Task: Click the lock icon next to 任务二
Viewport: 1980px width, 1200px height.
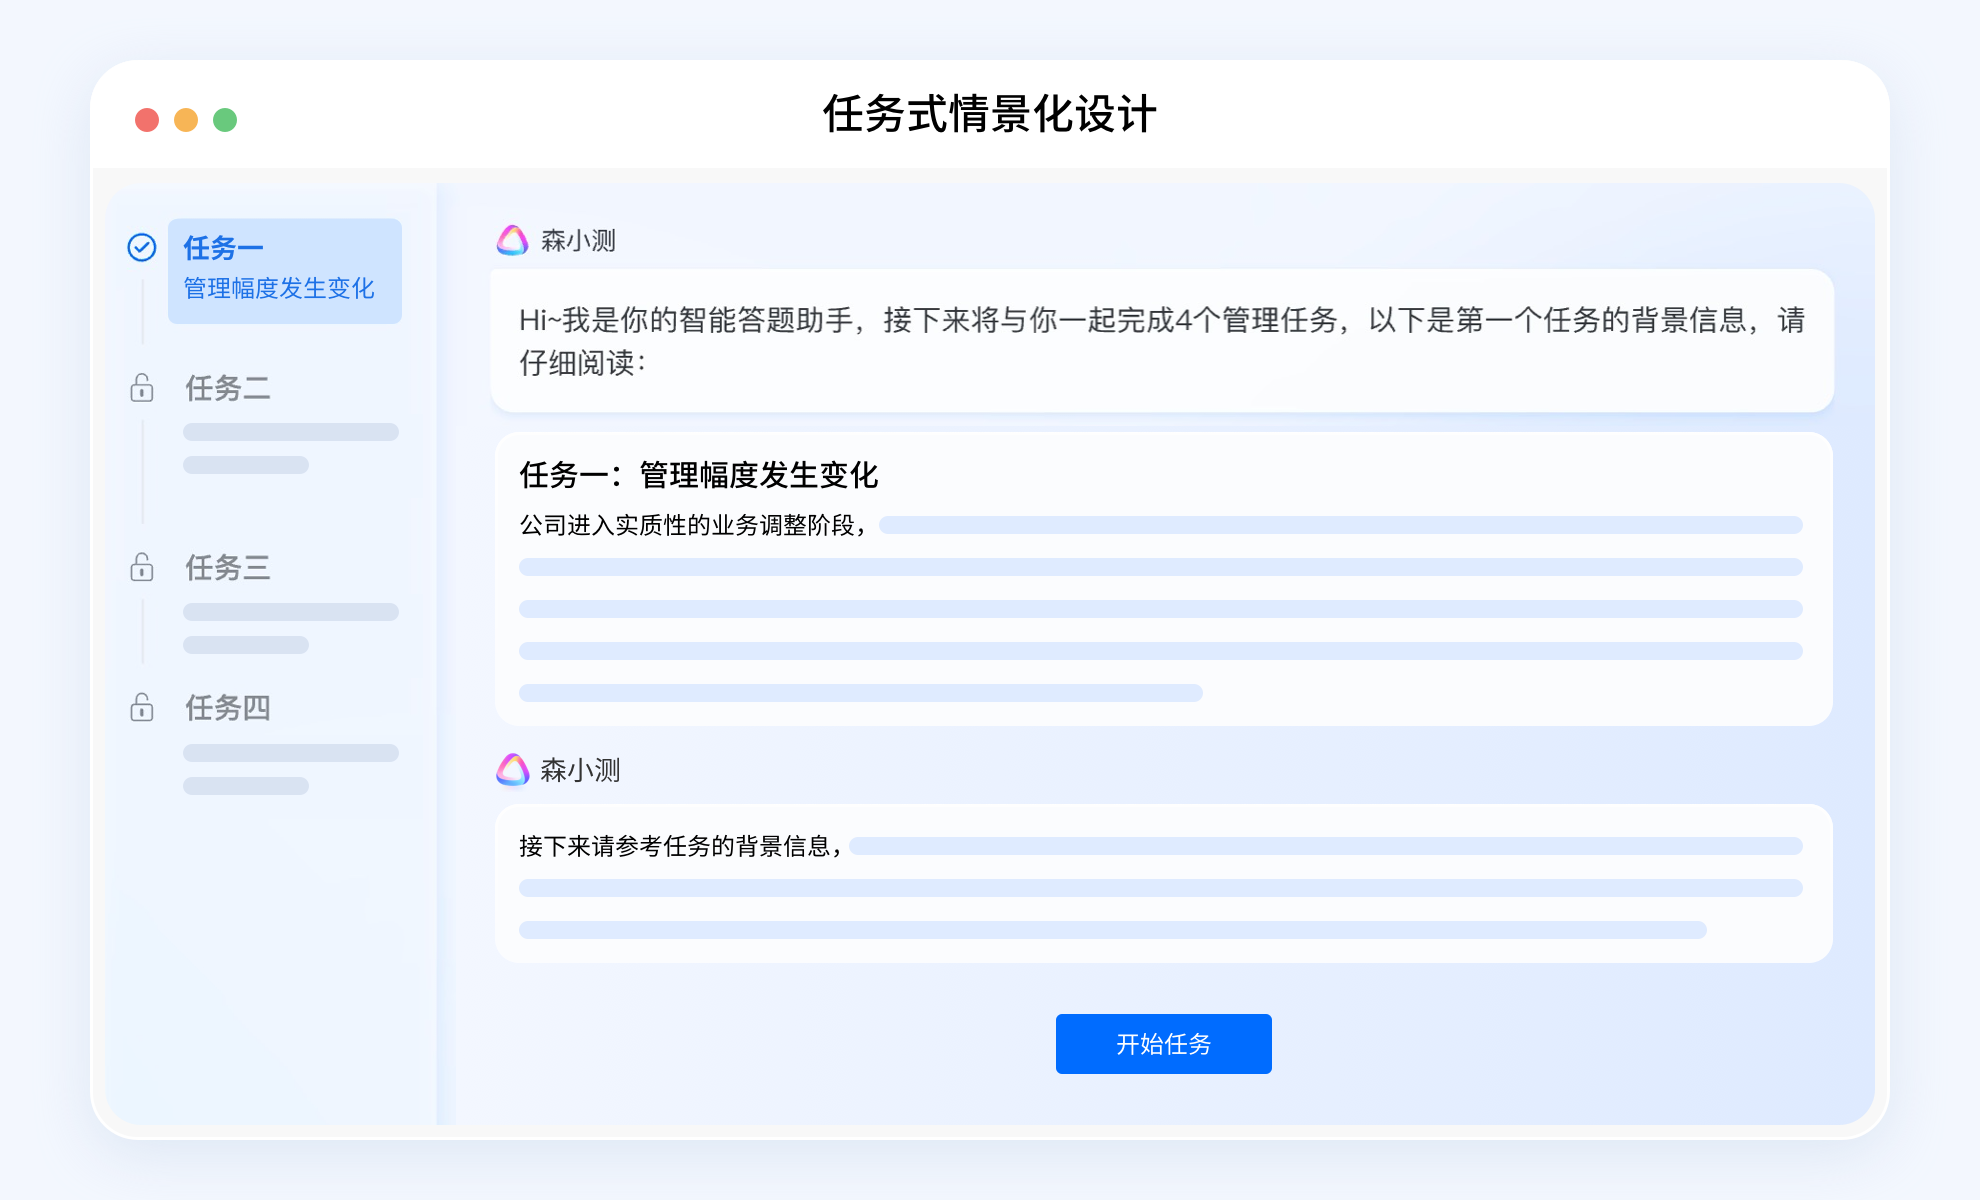Action: (142, 387)
